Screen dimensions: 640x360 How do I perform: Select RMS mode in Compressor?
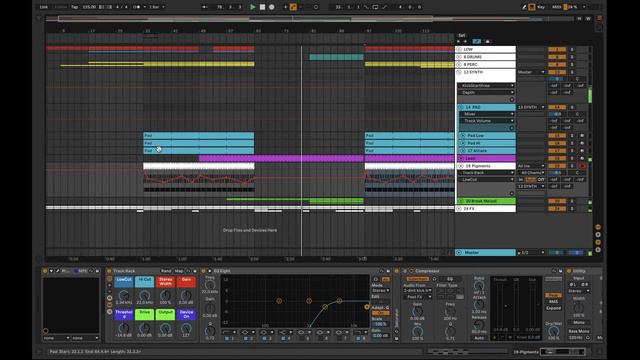point(553,302)
